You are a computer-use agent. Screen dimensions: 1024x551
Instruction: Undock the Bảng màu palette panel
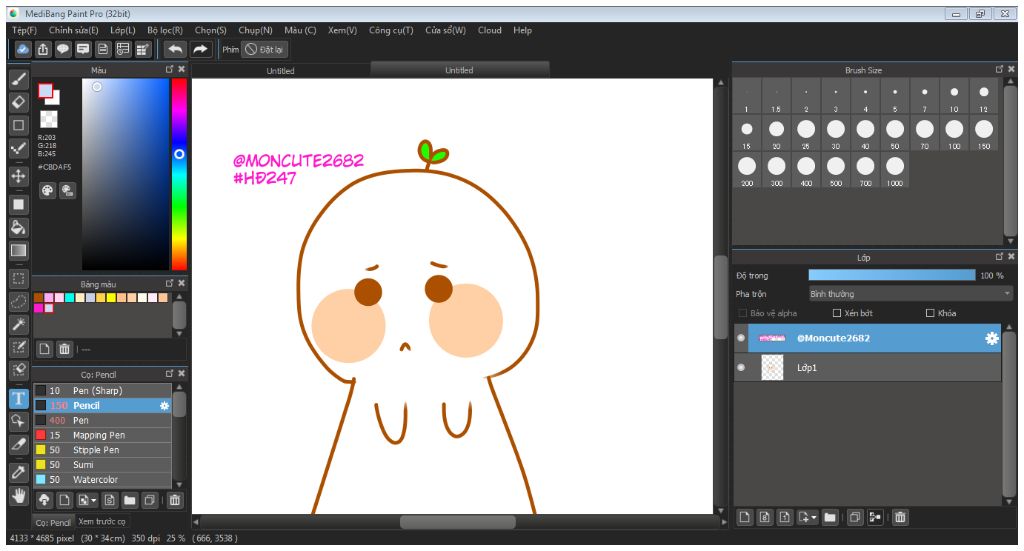[x=170, y=283]
